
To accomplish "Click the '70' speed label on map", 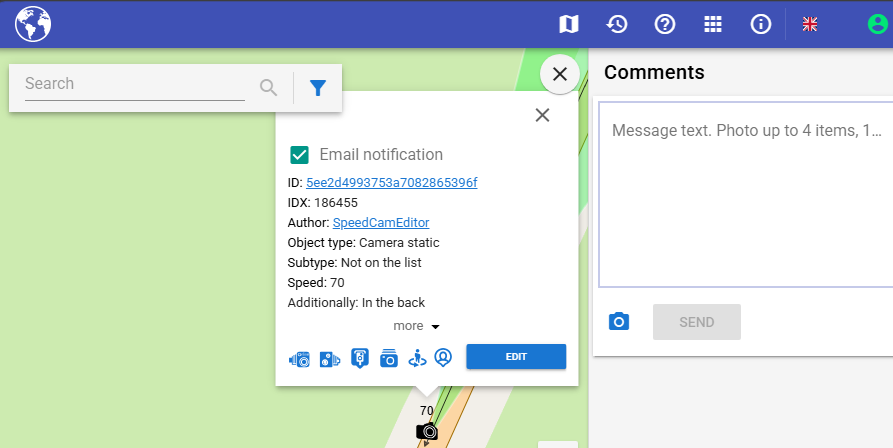I will [427, 410].
